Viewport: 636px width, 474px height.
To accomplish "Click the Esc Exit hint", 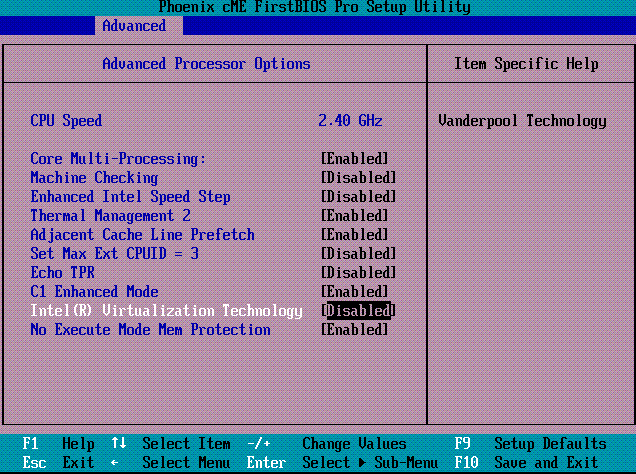I will click(x=58, y=463).
